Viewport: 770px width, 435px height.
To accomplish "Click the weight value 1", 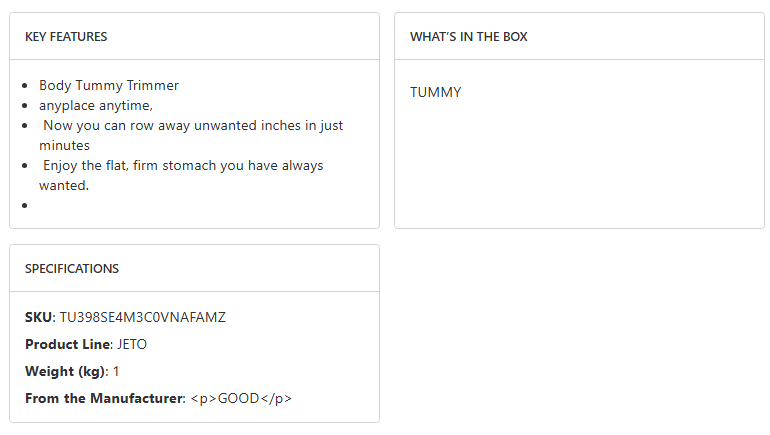I will click(x=116, y=372).
